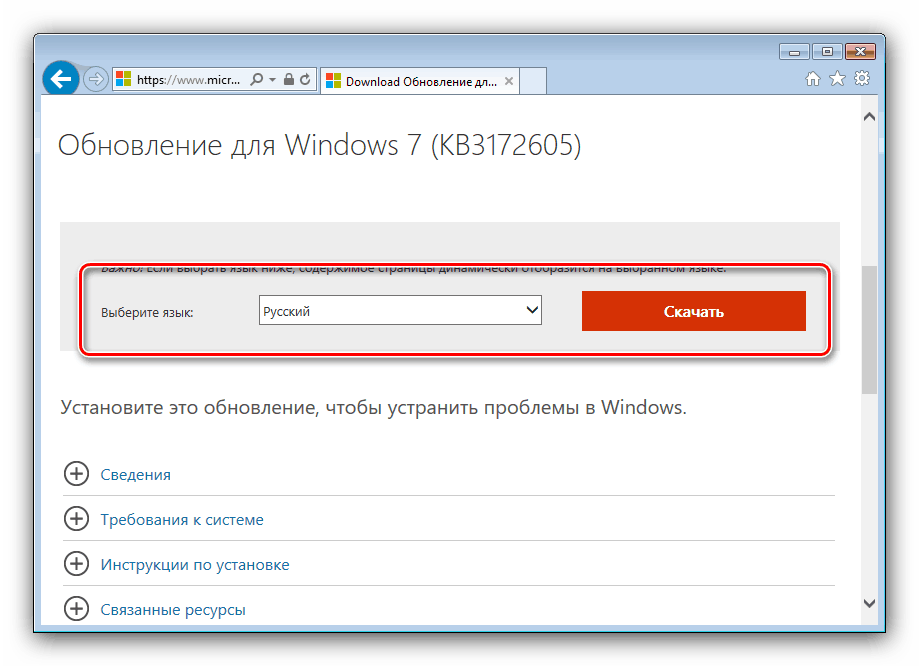
Task: Click the Refresh page icon
Action: (x=305, y=79)
